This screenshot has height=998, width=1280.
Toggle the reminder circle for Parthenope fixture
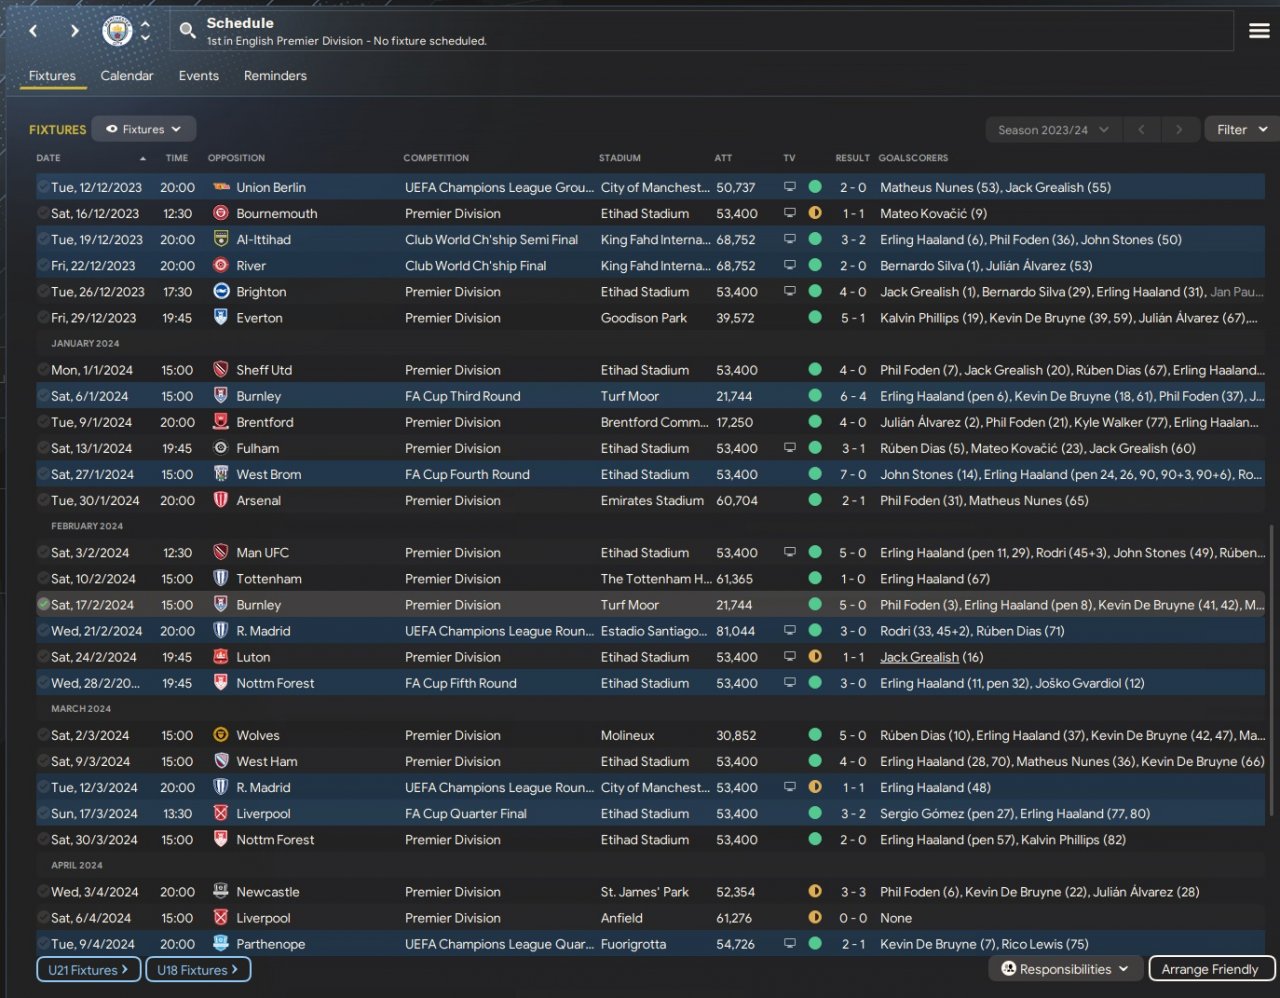point(43,944)
